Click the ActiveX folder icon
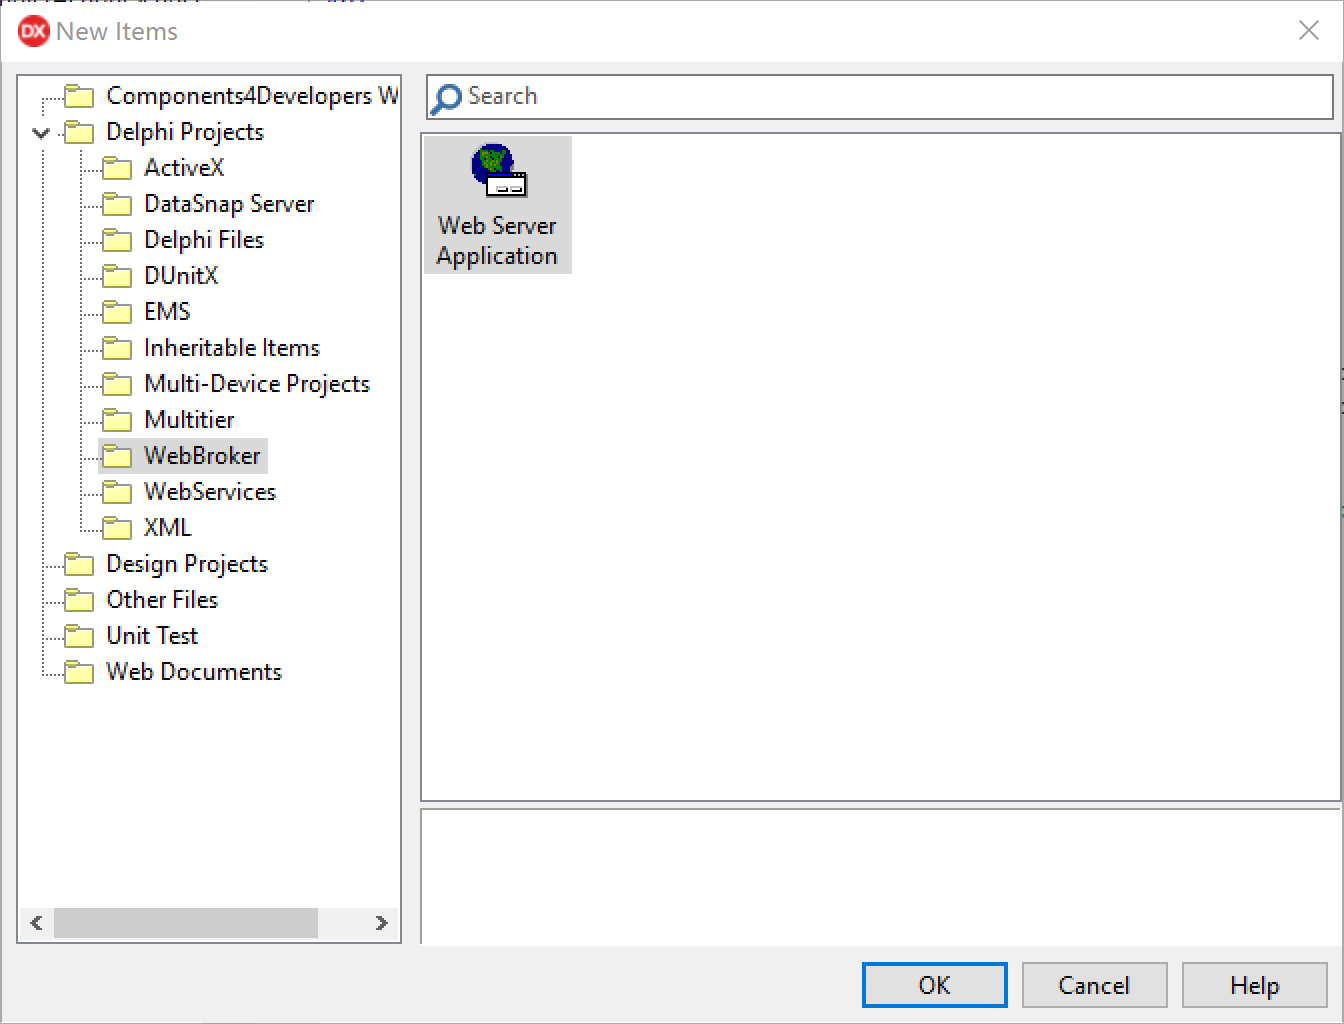1344x1024 pixels. point(117,168)
